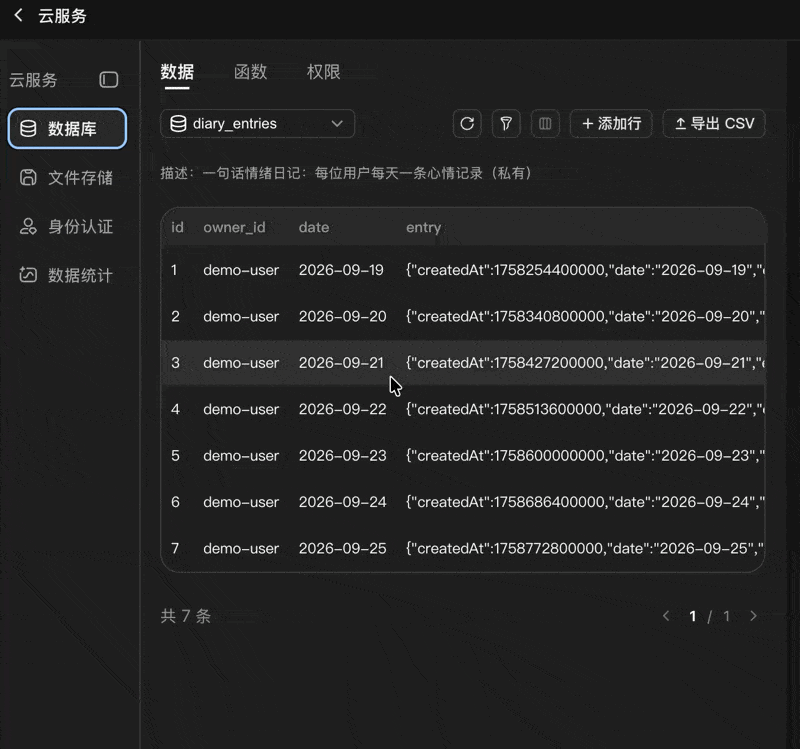Go to the next page arrow
800x749 pixels.
point(753,616)
